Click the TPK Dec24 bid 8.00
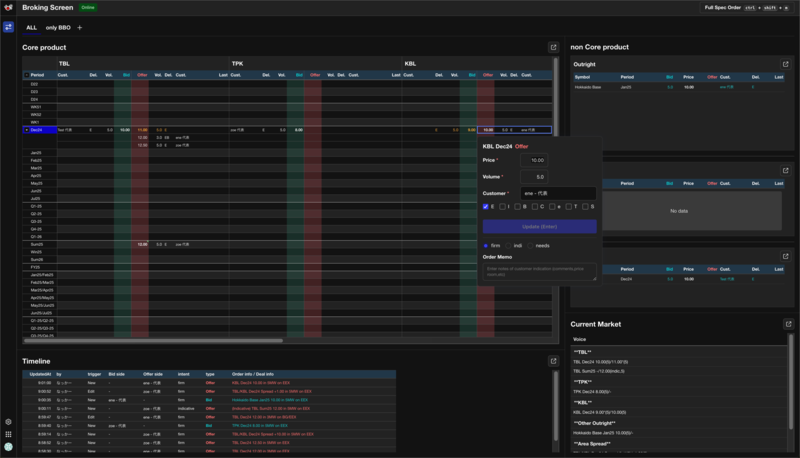800x458 pixels. point(298,130)
